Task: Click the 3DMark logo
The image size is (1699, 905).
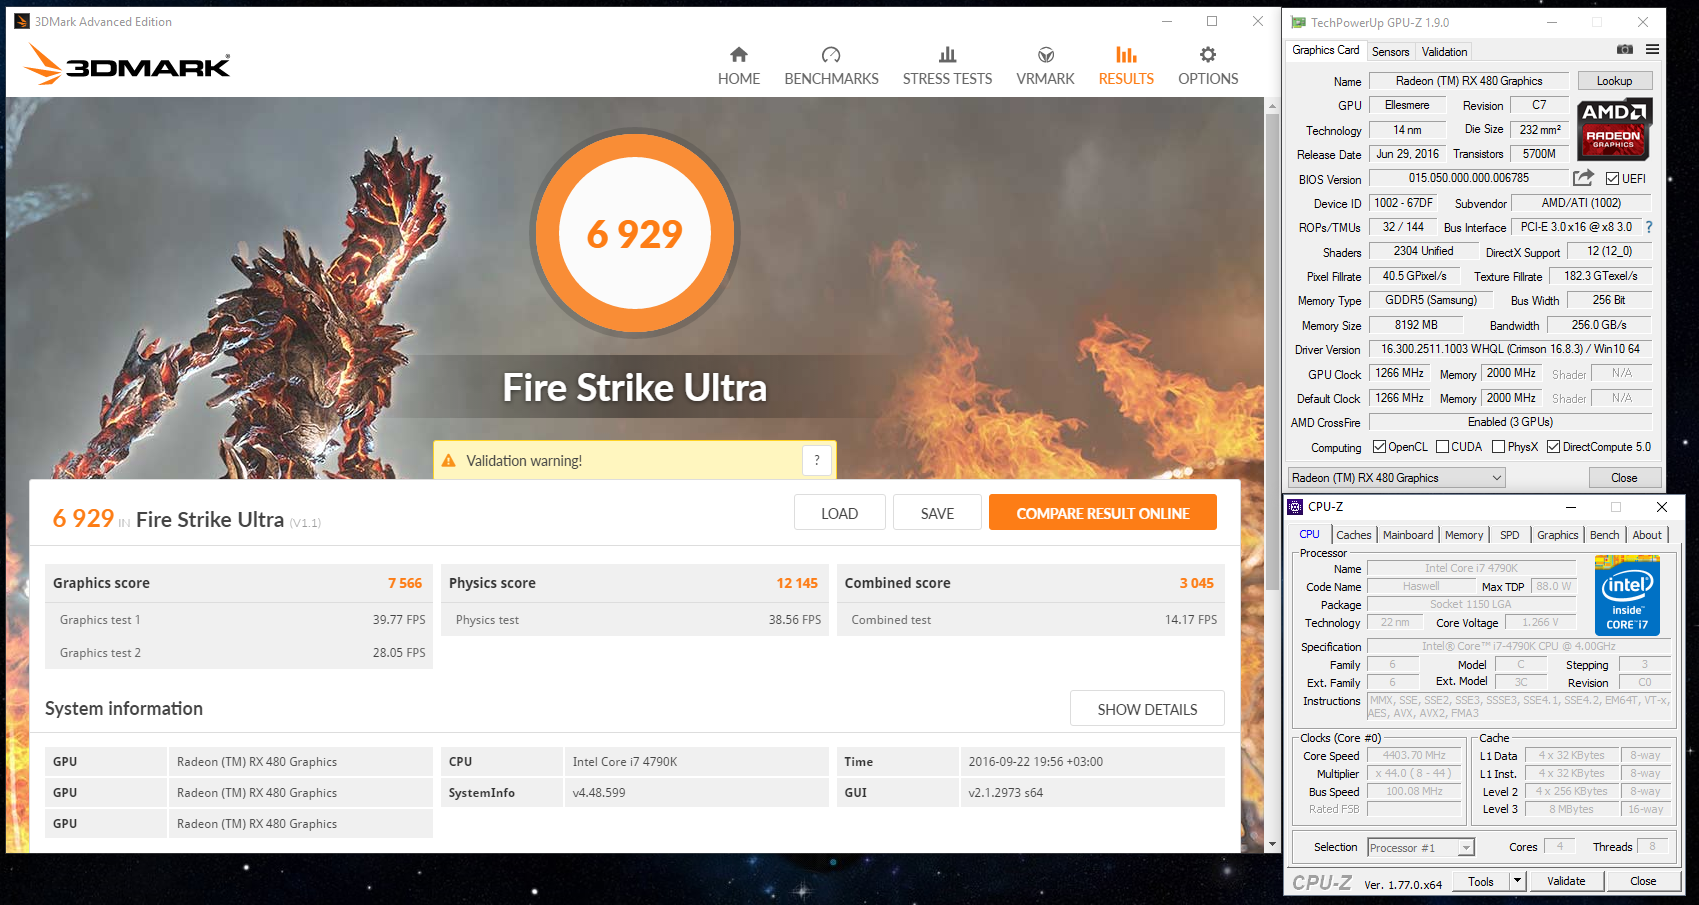Action: [x=127, y=65]
